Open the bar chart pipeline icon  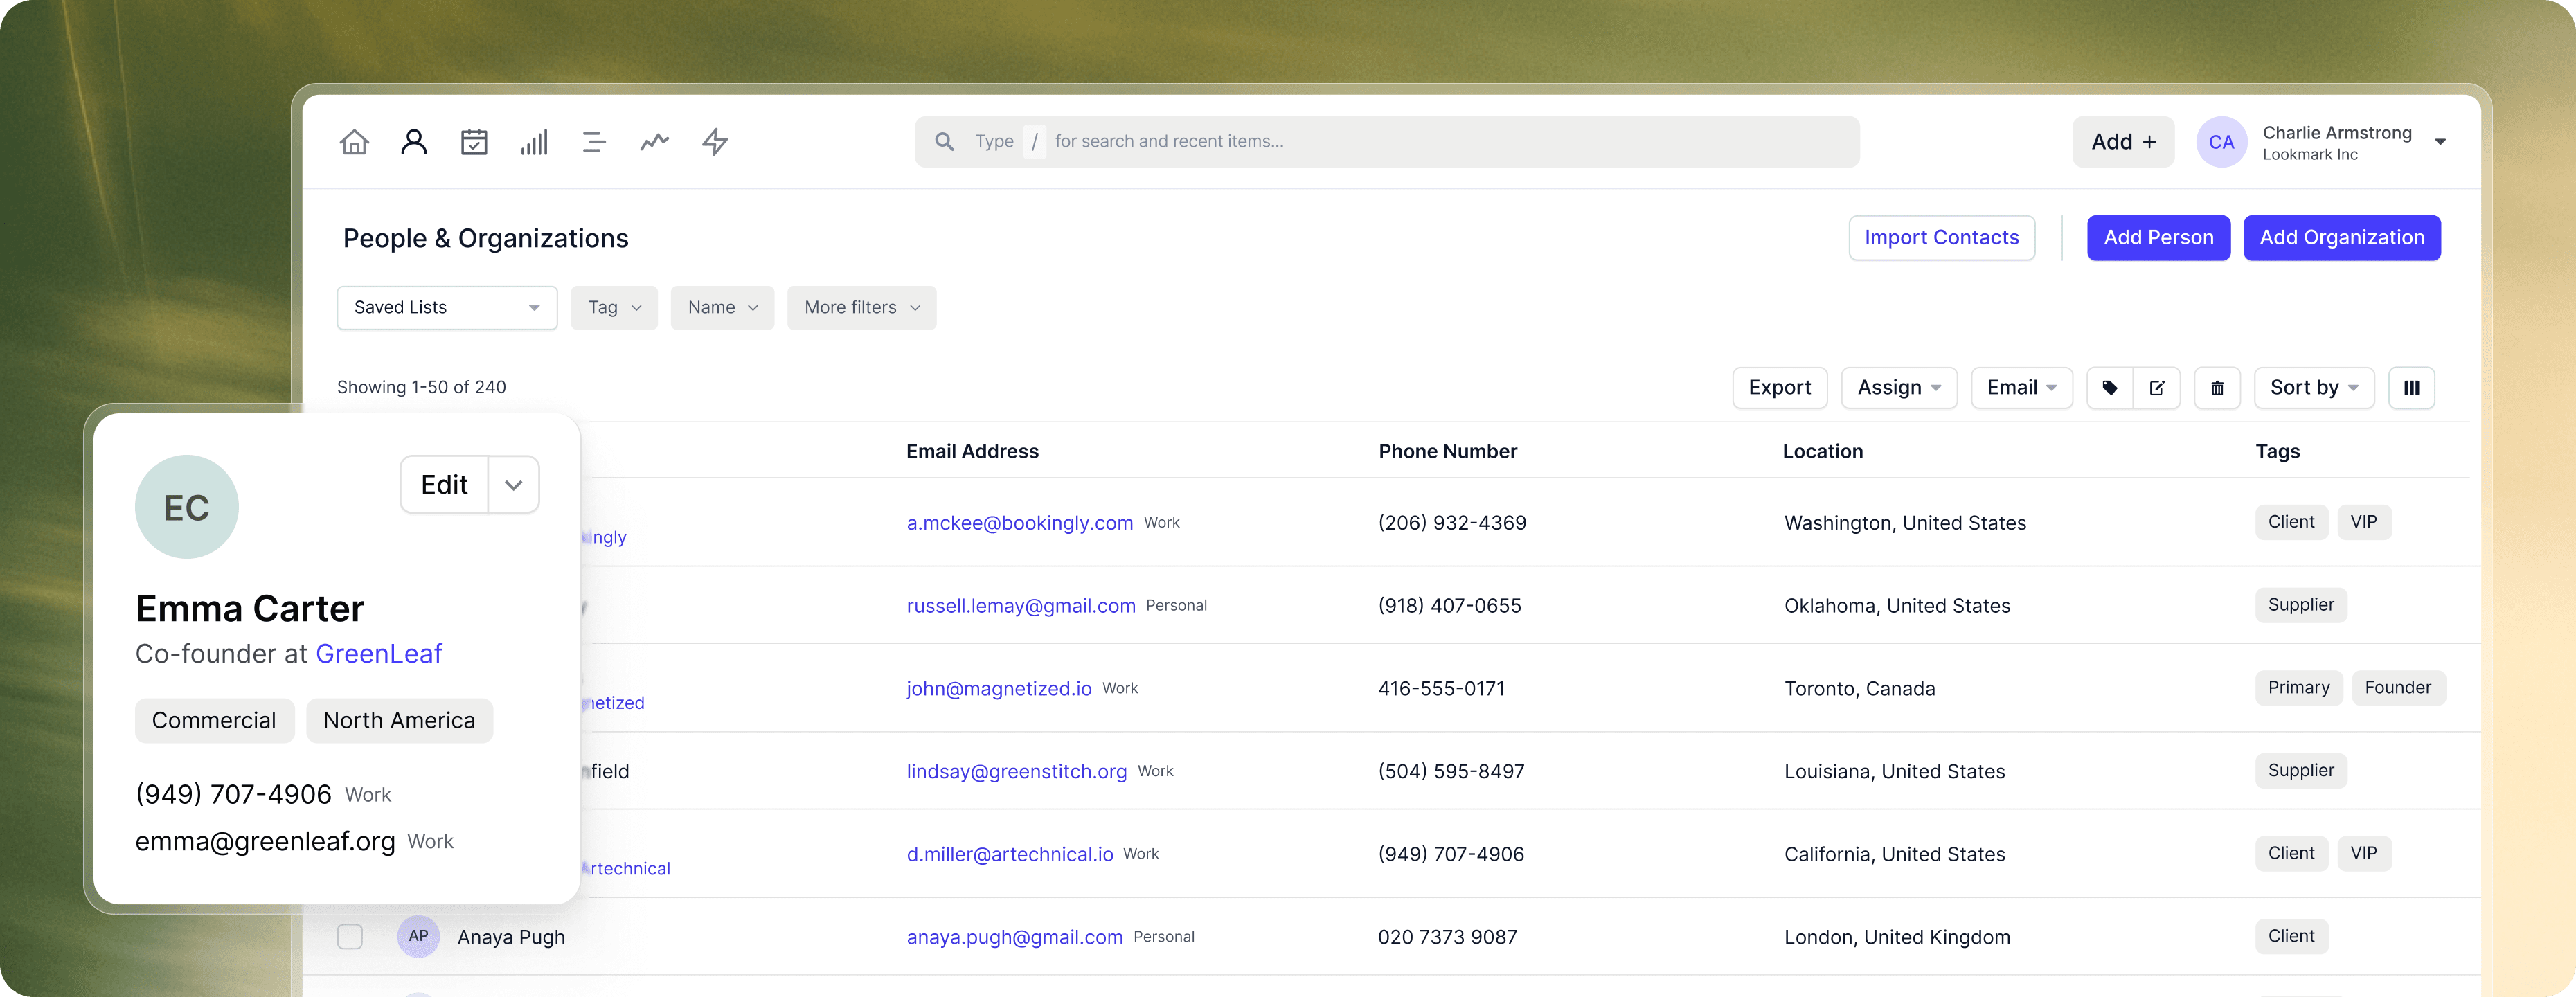[x=534, y=142]
